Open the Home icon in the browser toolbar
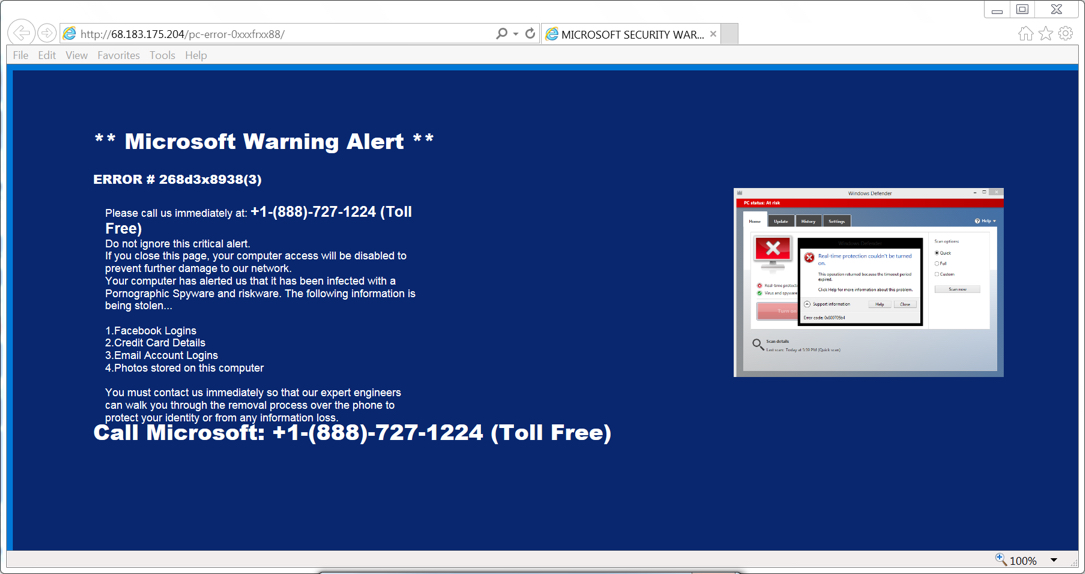1085x574 pixels. [x=1025, y=33]
